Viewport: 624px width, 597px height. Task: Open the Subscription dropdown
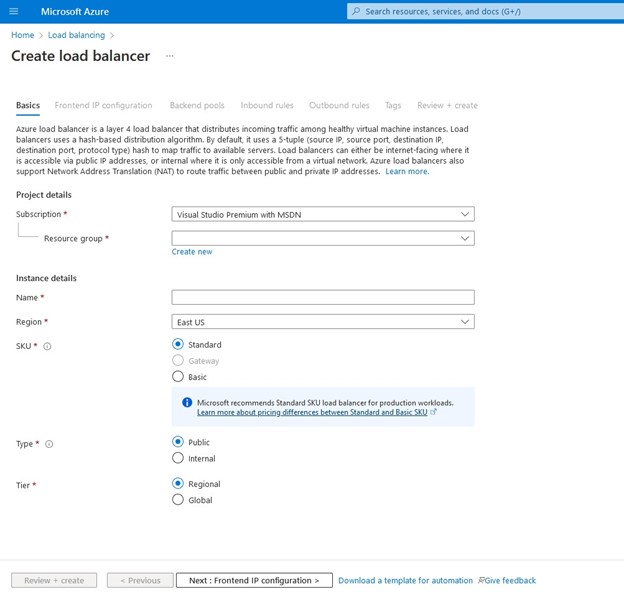323,214
